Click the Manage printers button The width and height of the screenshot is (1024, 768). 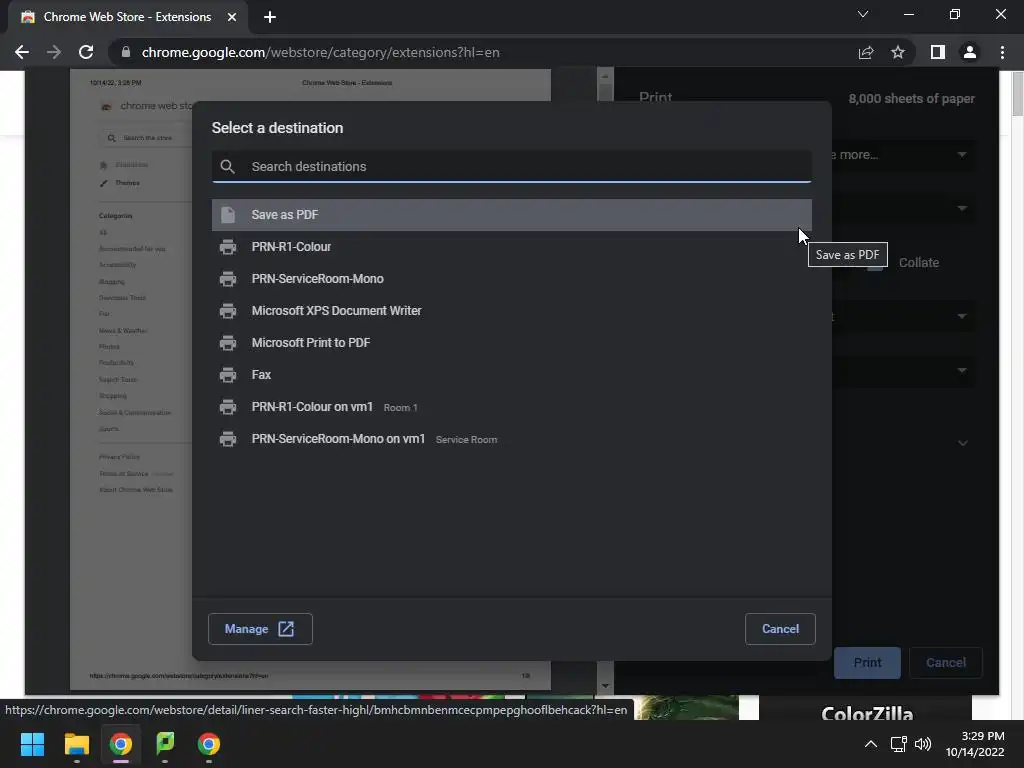[260, 629]
